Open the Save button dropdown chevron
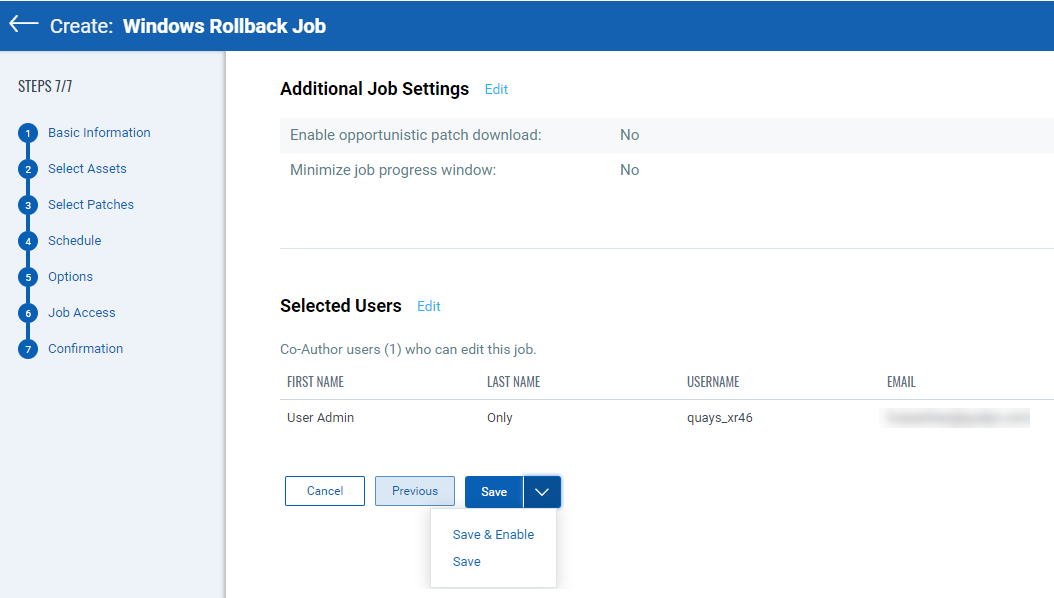 pos(541,491)
